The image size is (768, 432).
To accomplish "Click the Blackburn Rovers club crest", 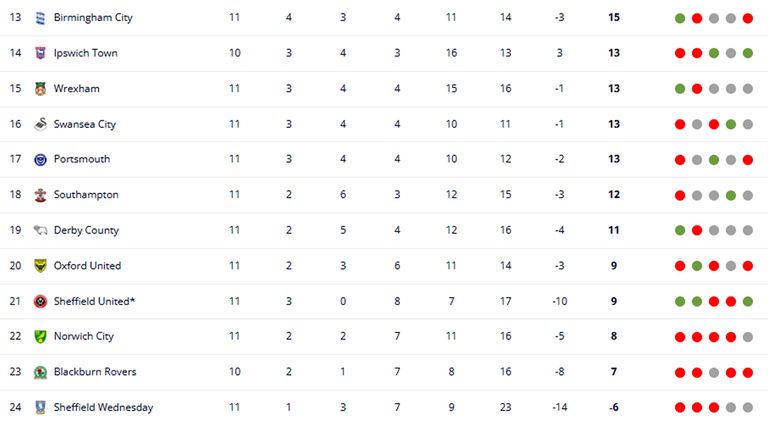I will coord(40,372).
